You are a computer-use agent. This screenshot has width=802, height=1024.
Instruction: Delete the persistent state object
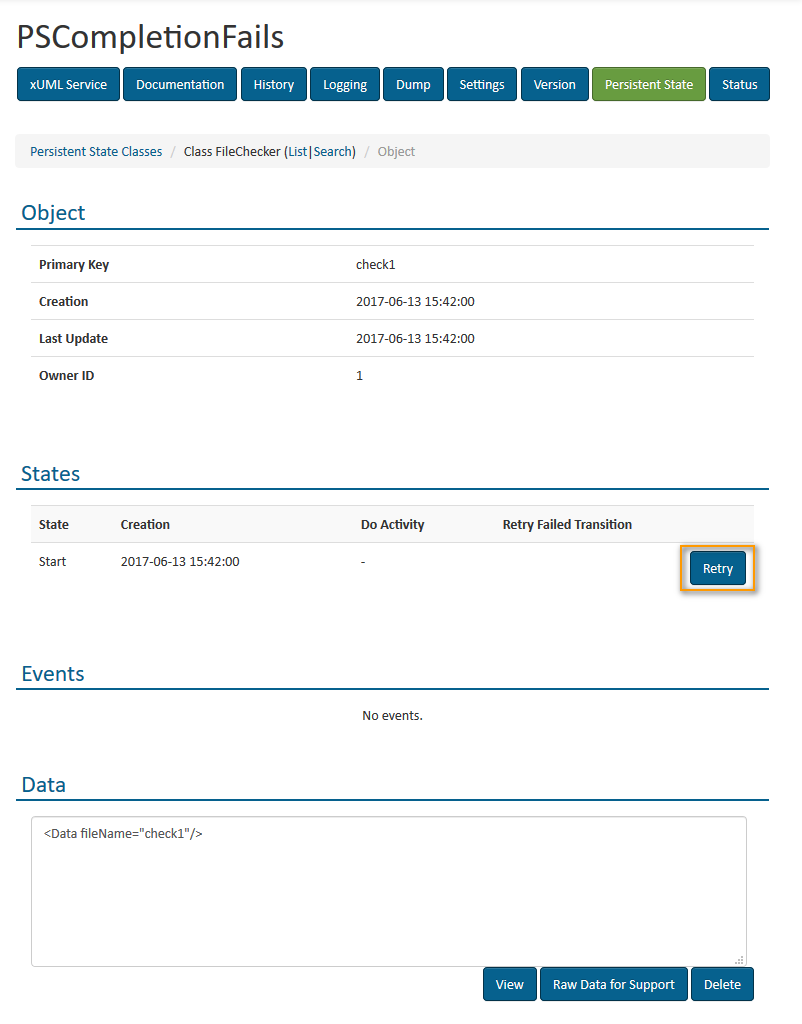pos(721,984)
